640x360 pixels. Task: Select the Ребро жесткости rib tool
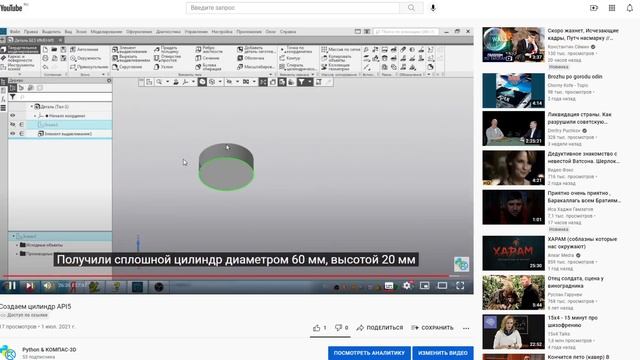[x=209, y=49]
